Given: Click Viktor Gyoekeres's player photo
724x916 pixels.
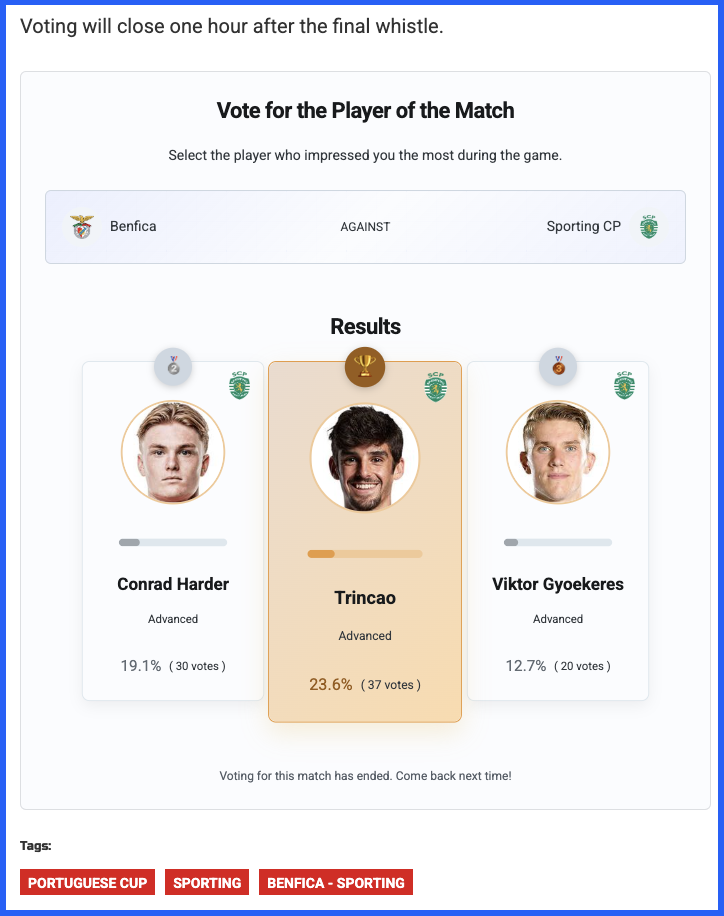Looking at the screenshot, I should [x=558, y=452].
